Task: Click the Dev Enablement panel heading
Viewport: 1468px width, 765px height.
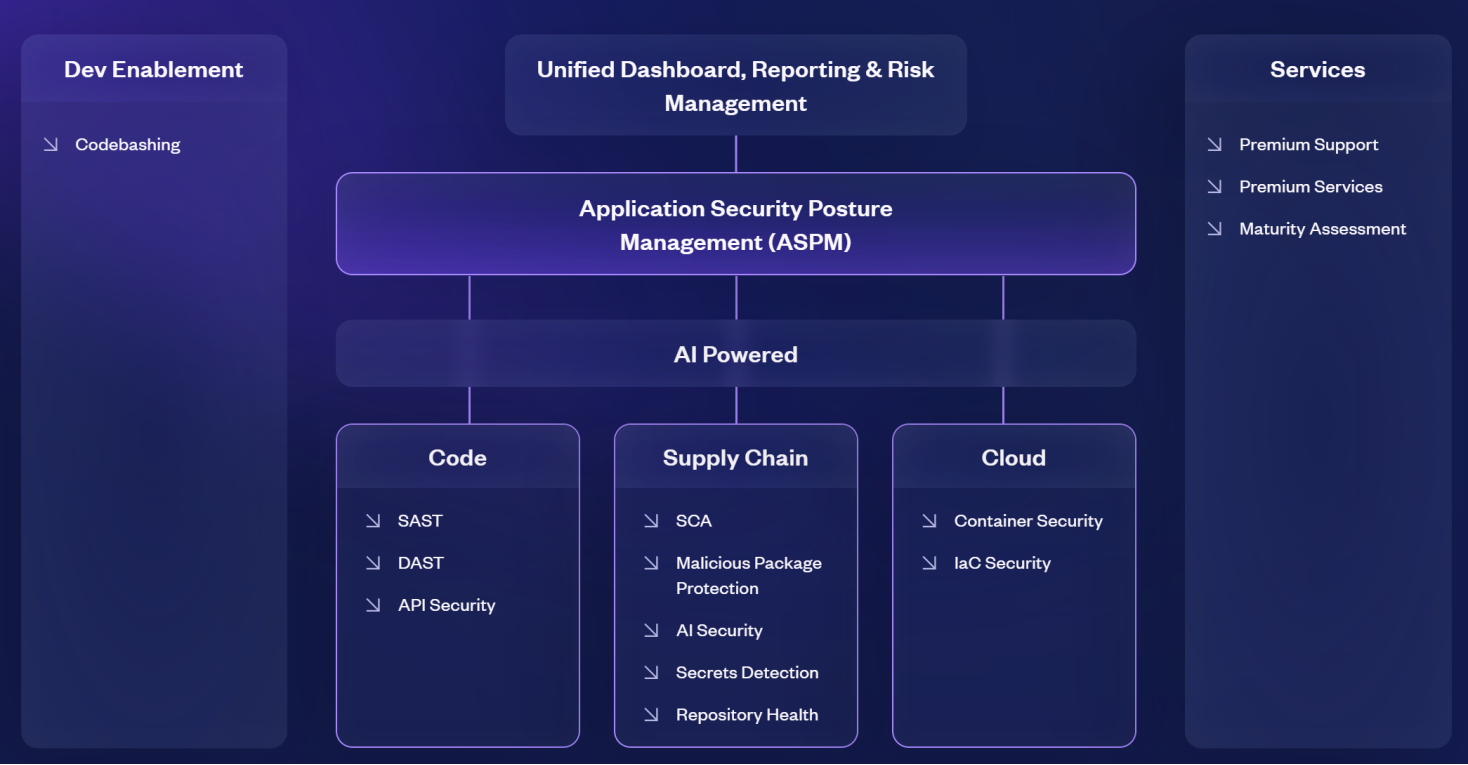Action: (x=154, y=70)
